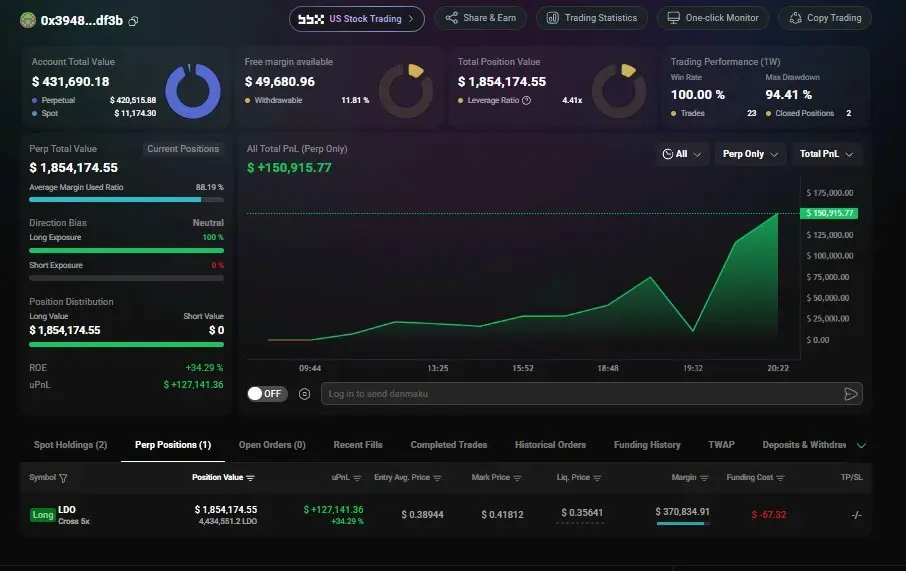The width and height of the screenshot is (906, 571).
Task: Click the Free margin donut chart
Action: (406, 91)
